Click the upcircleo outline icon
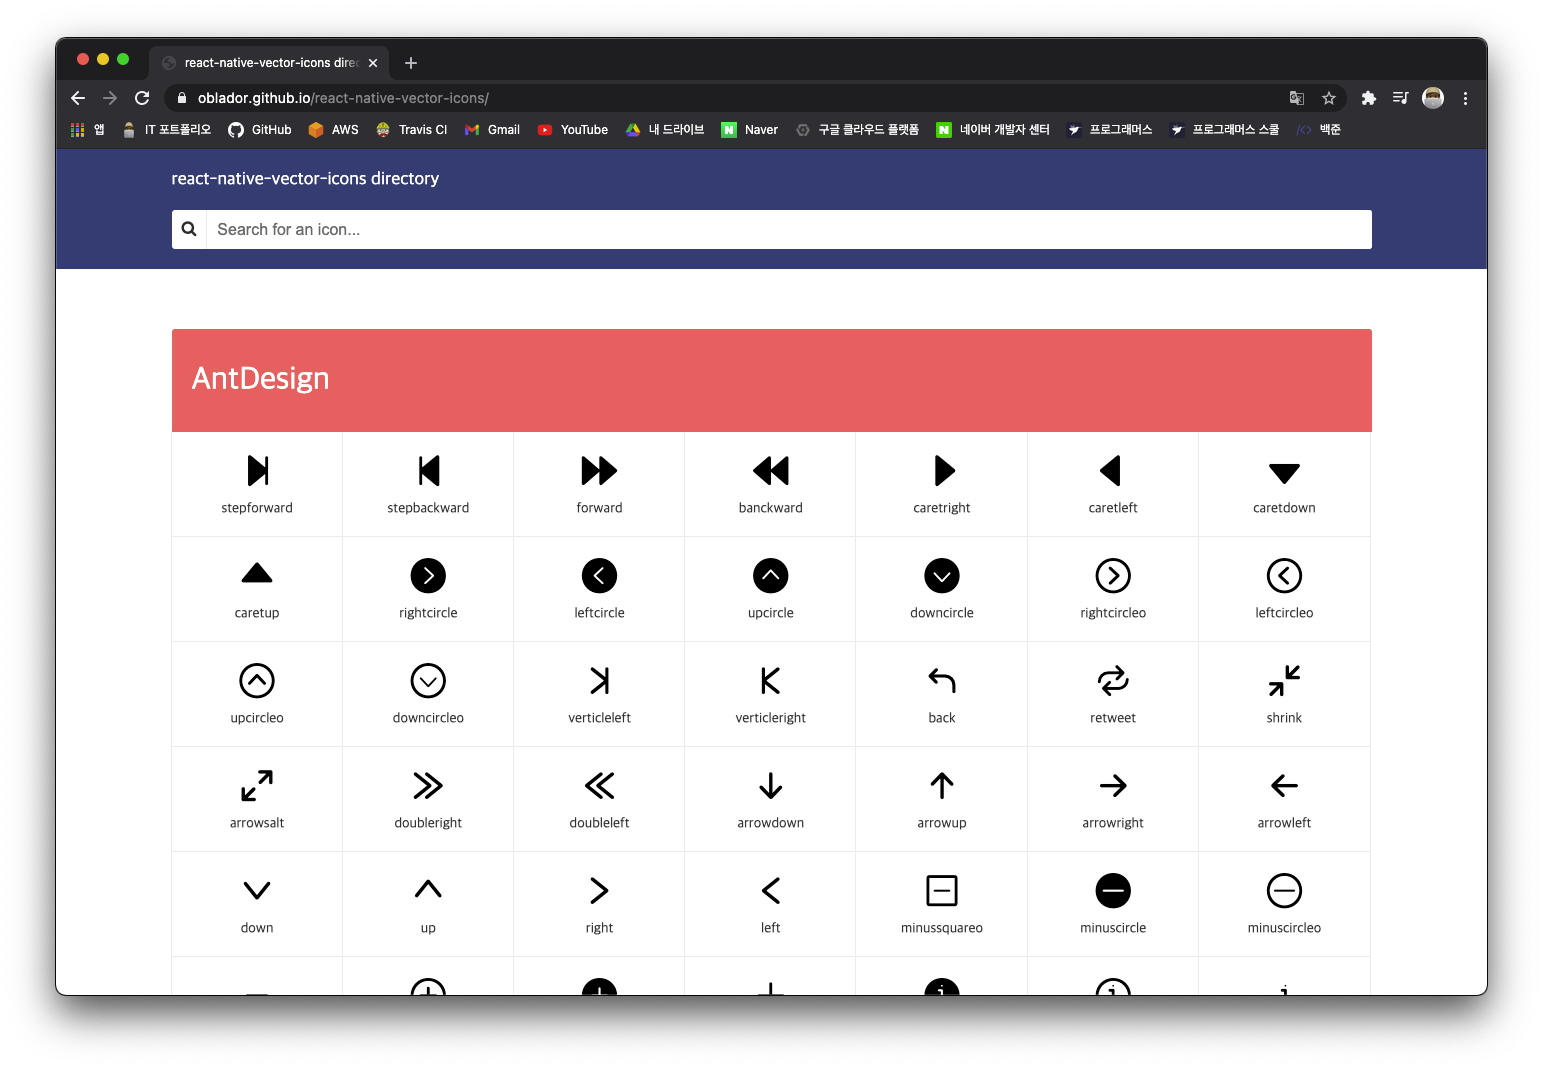The height and width of the screenshot is (1069, 1543). [257, 680]
